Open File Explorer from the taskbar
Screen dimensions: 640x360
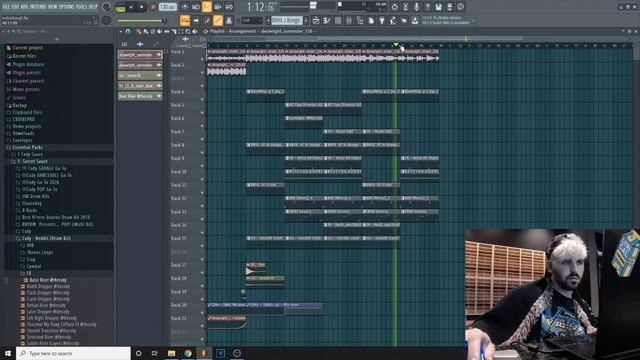(x=171, y=353)
